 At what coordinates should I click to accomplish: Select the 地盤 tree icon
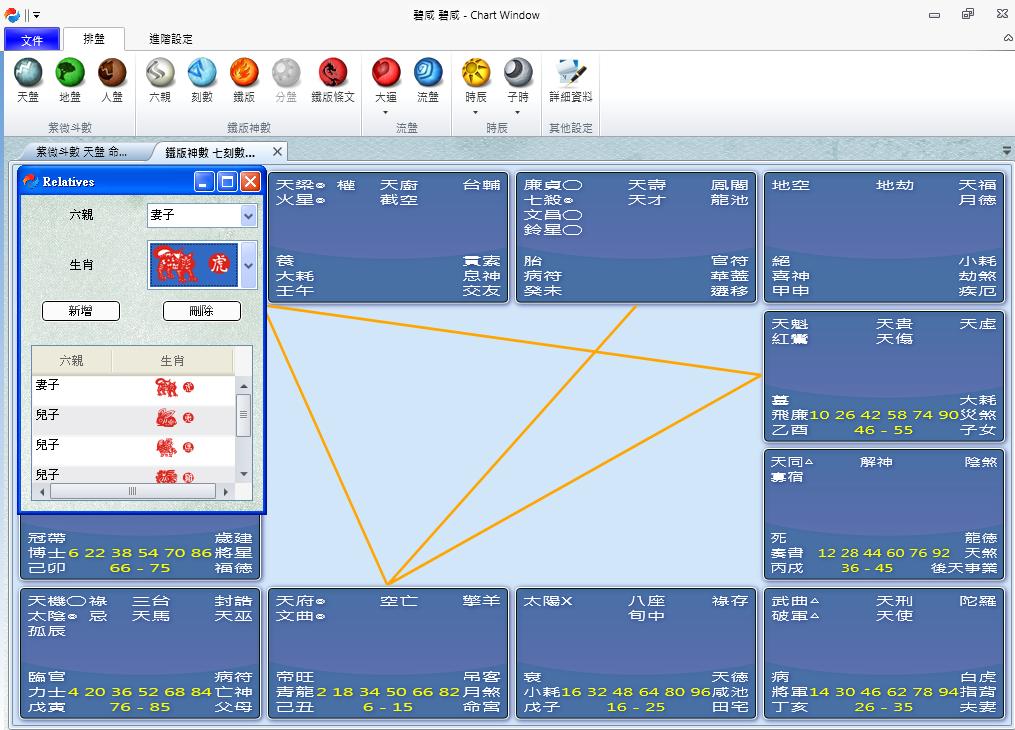pyautogui.click(x=70, y=74)
